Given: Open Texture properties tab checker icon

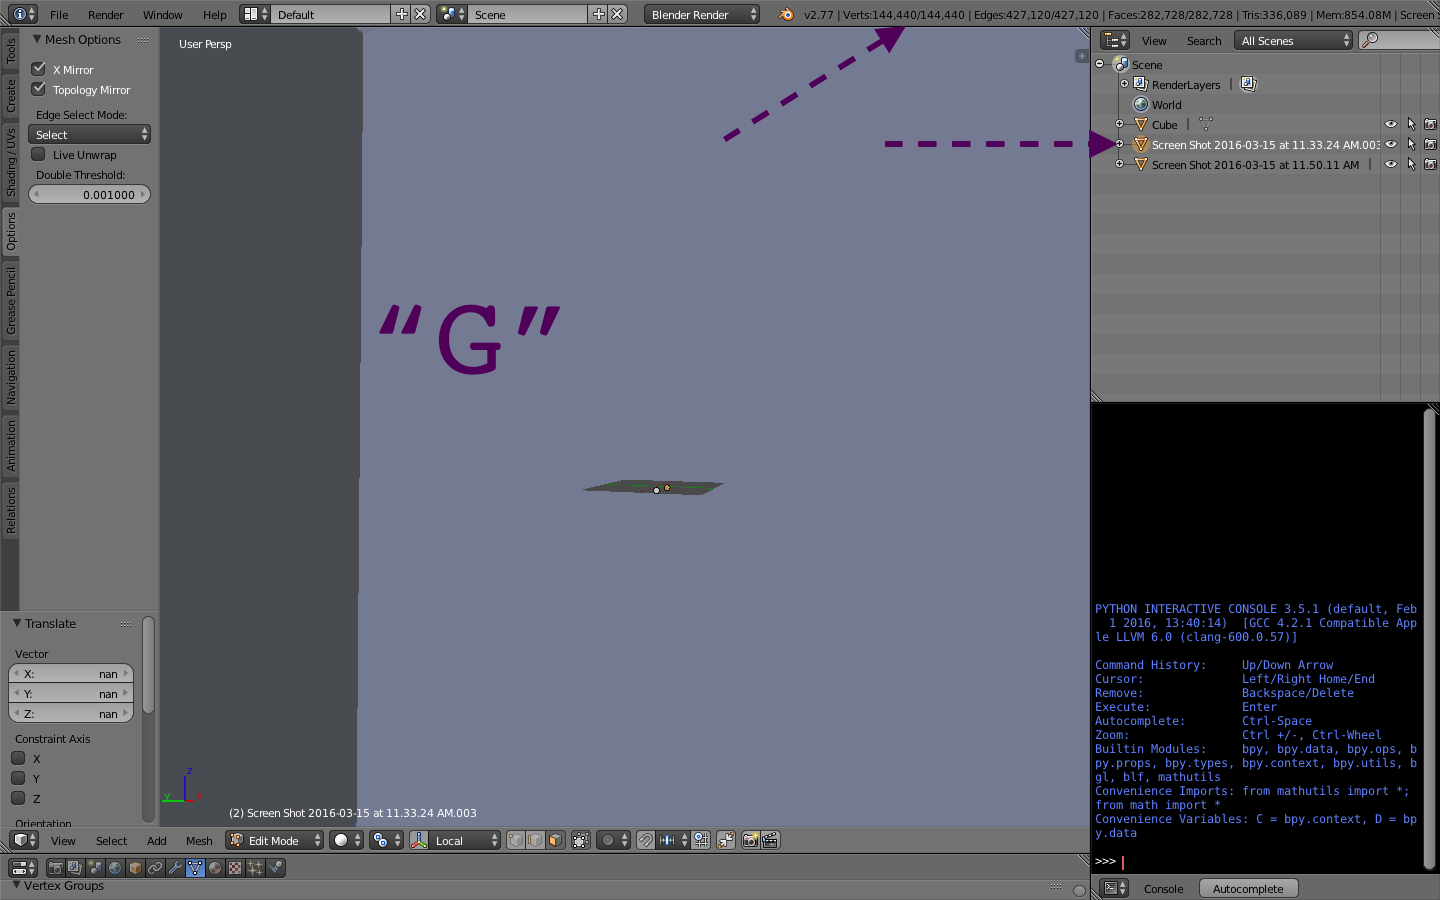Looking at the screenshot, I should [x=235, y=868].
